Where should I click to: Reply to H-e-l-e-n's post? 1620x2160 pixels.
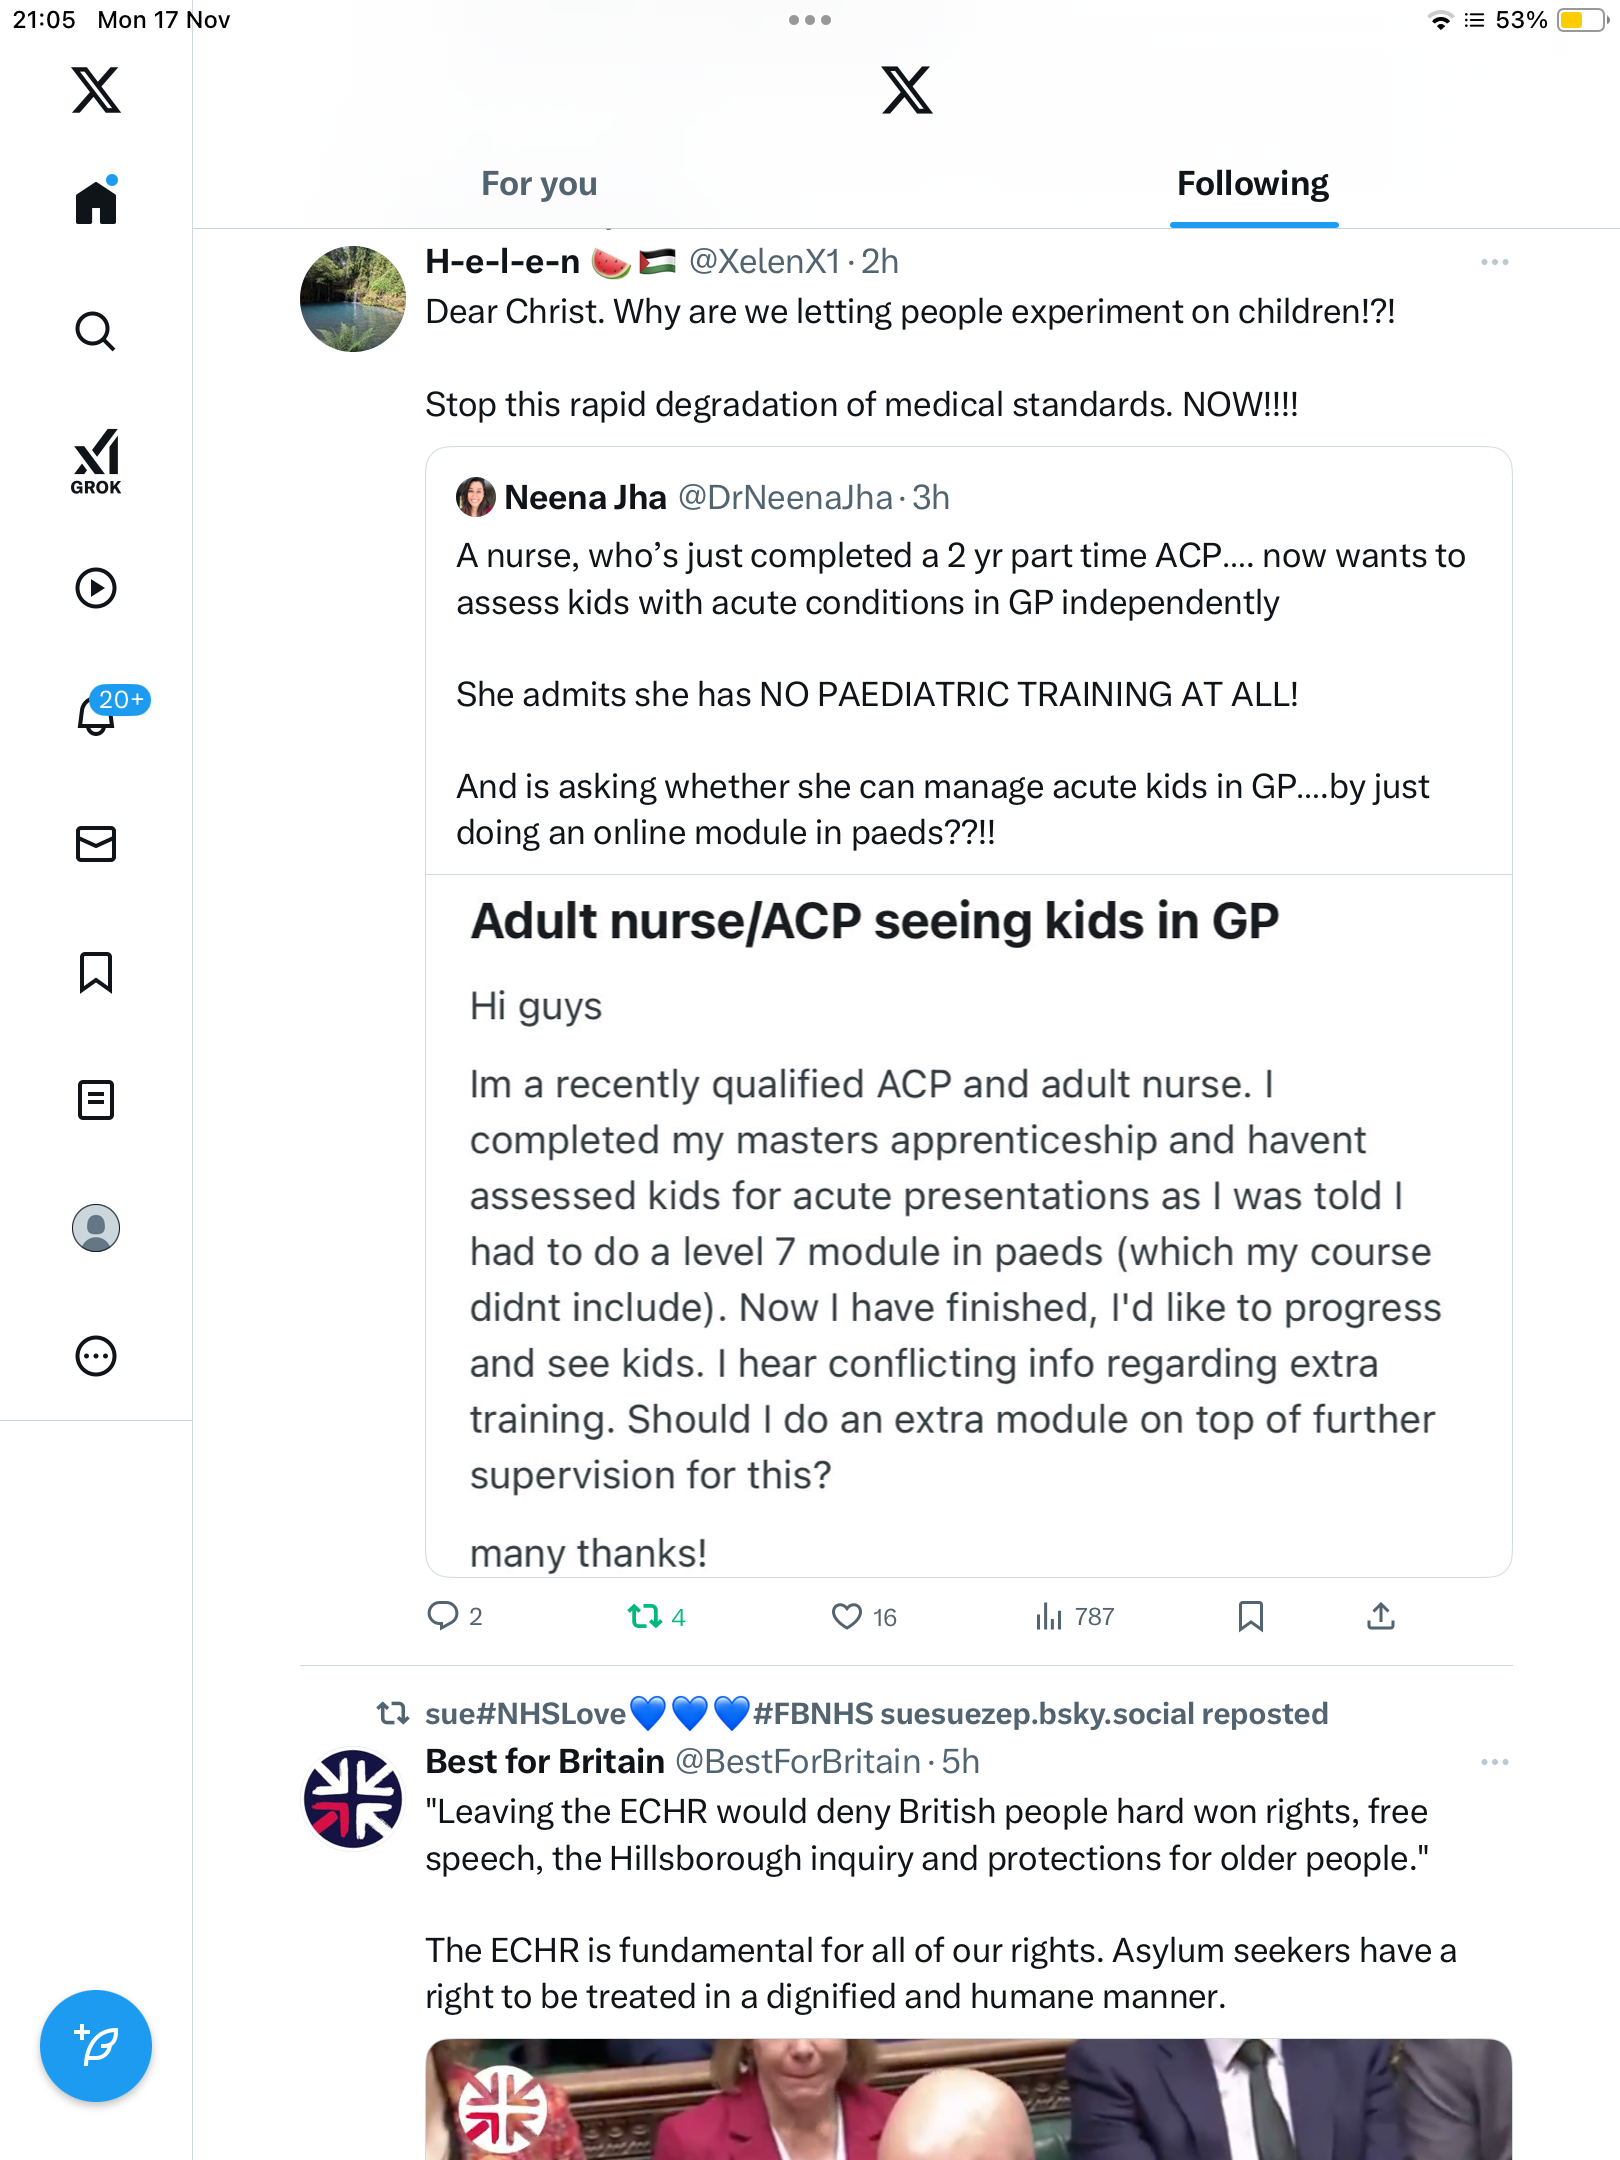point(442,1616)
